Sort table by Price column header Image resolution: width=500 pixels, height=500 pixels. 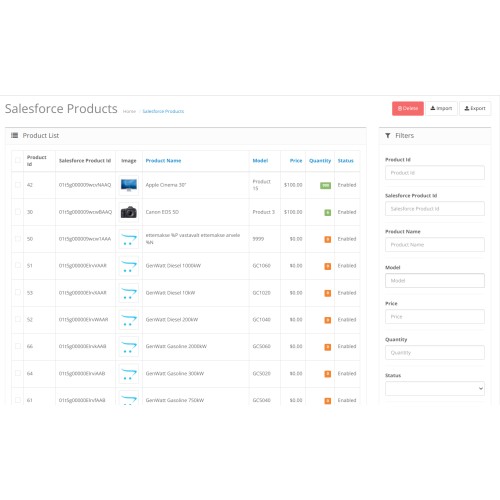pyautogui.click(x=296, y=161)
